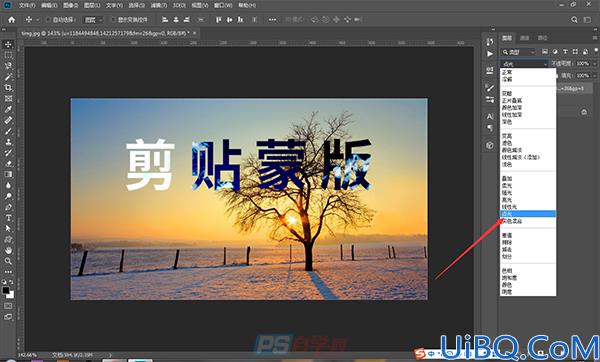Click the Home icon in options bar
This screenshot has height=362, width=600.
(12, 20)
